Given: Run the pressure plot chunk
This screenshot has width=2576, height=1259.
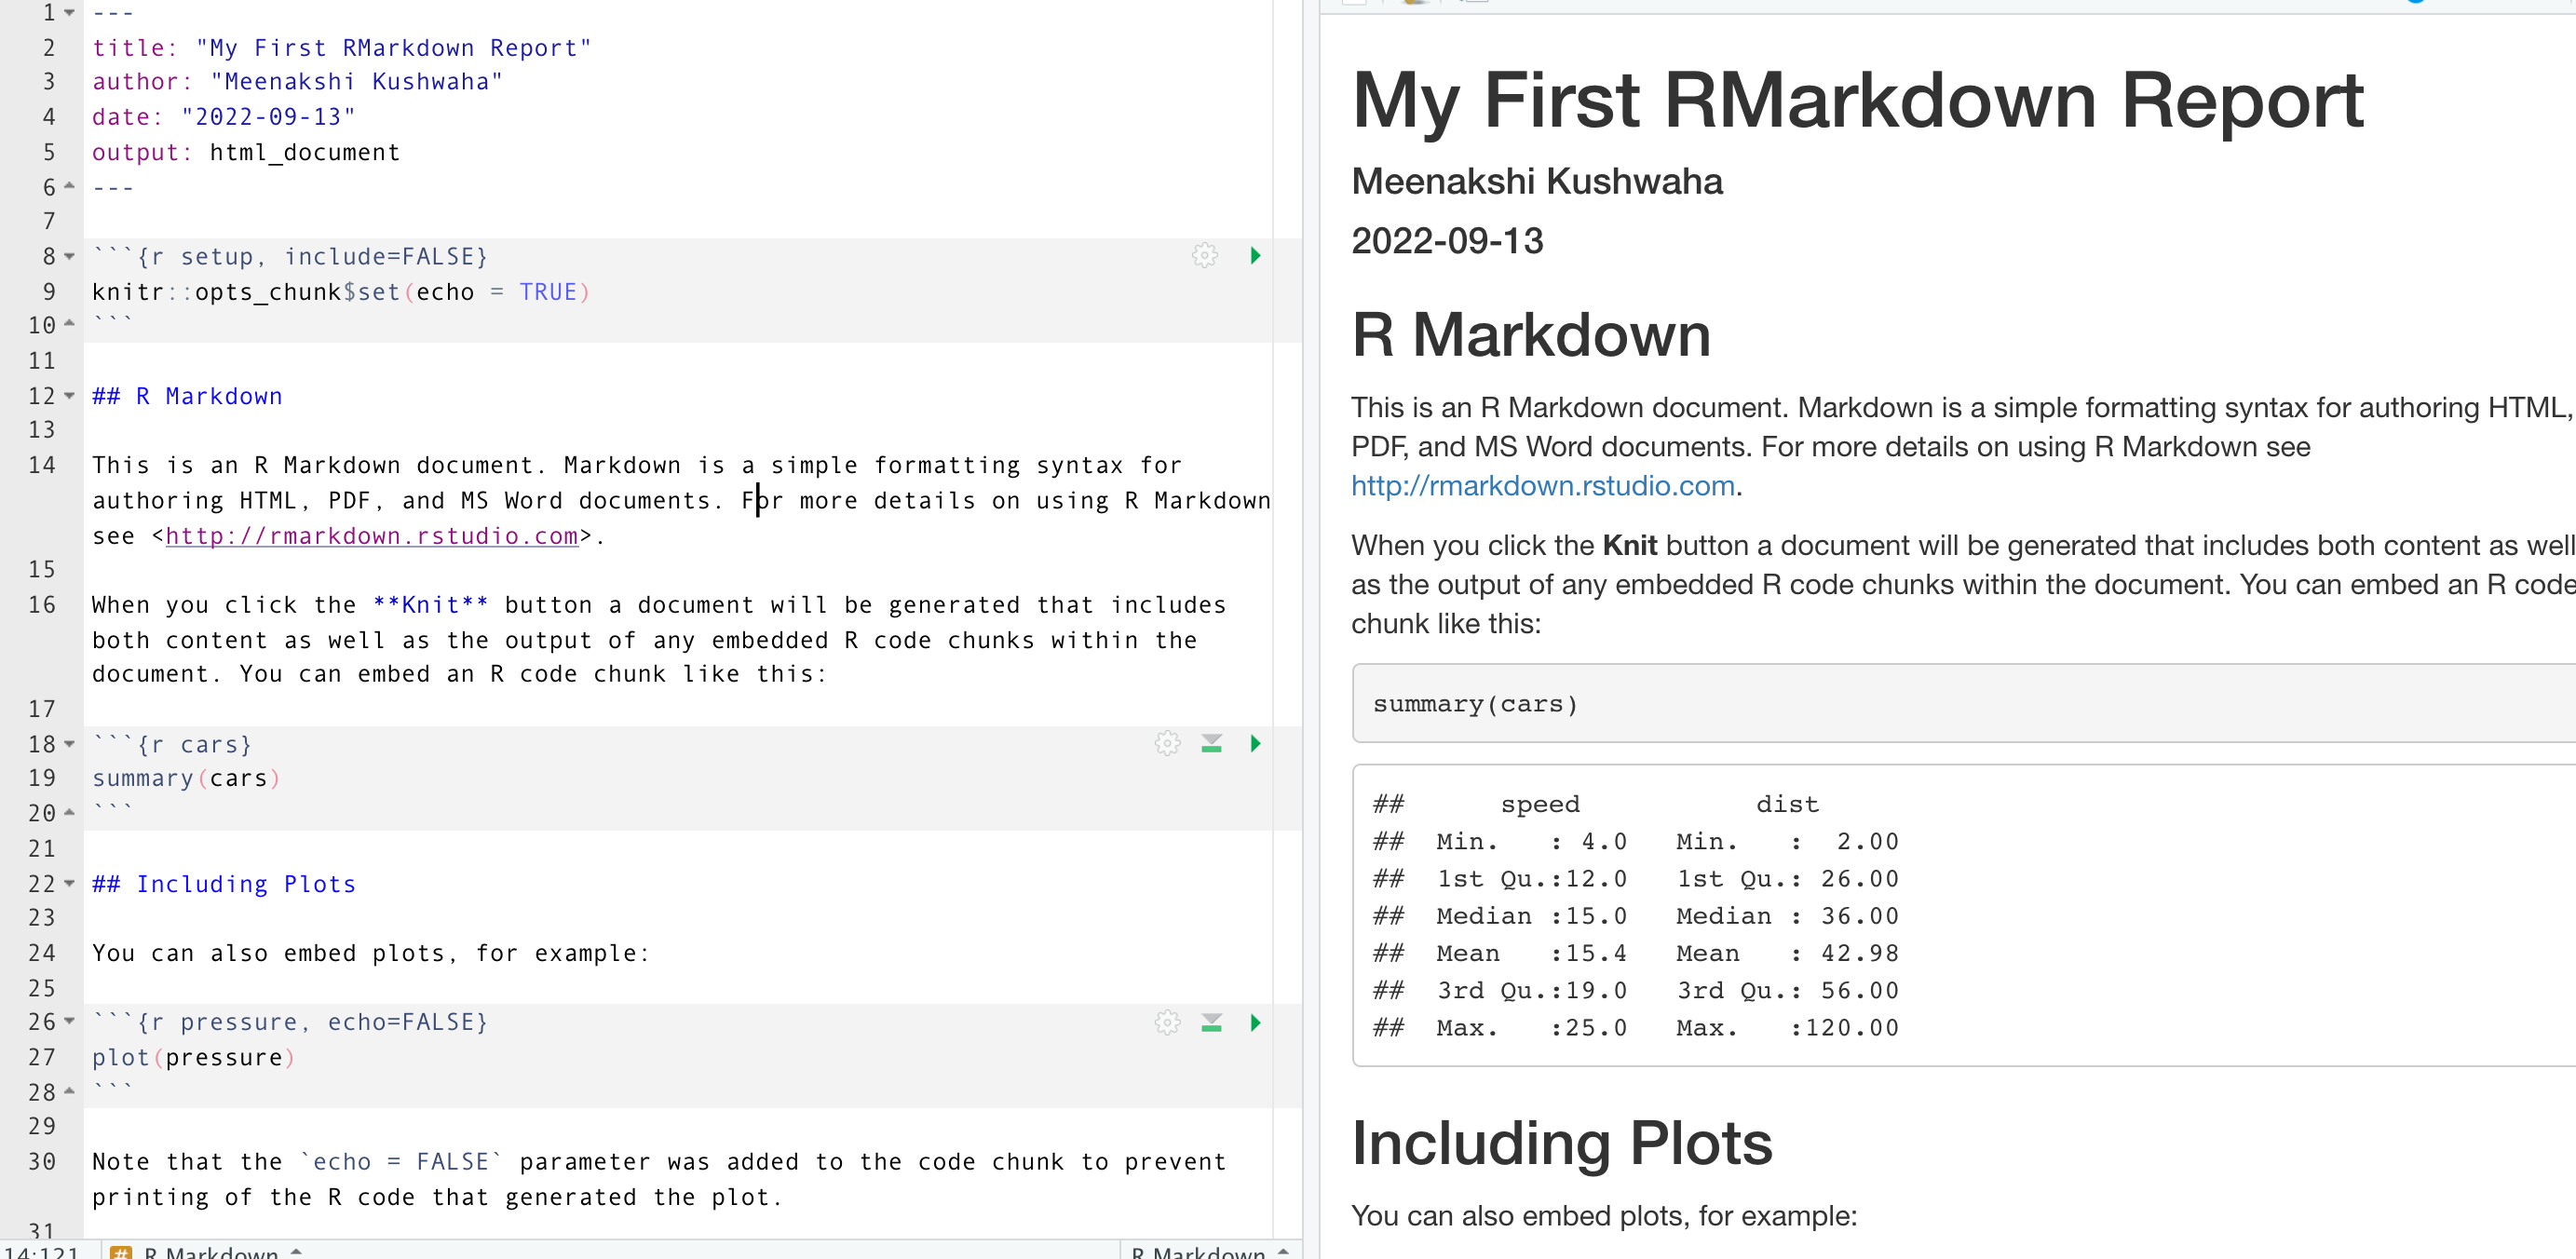Looking at the screenshot, I should pos(1255,1022).
